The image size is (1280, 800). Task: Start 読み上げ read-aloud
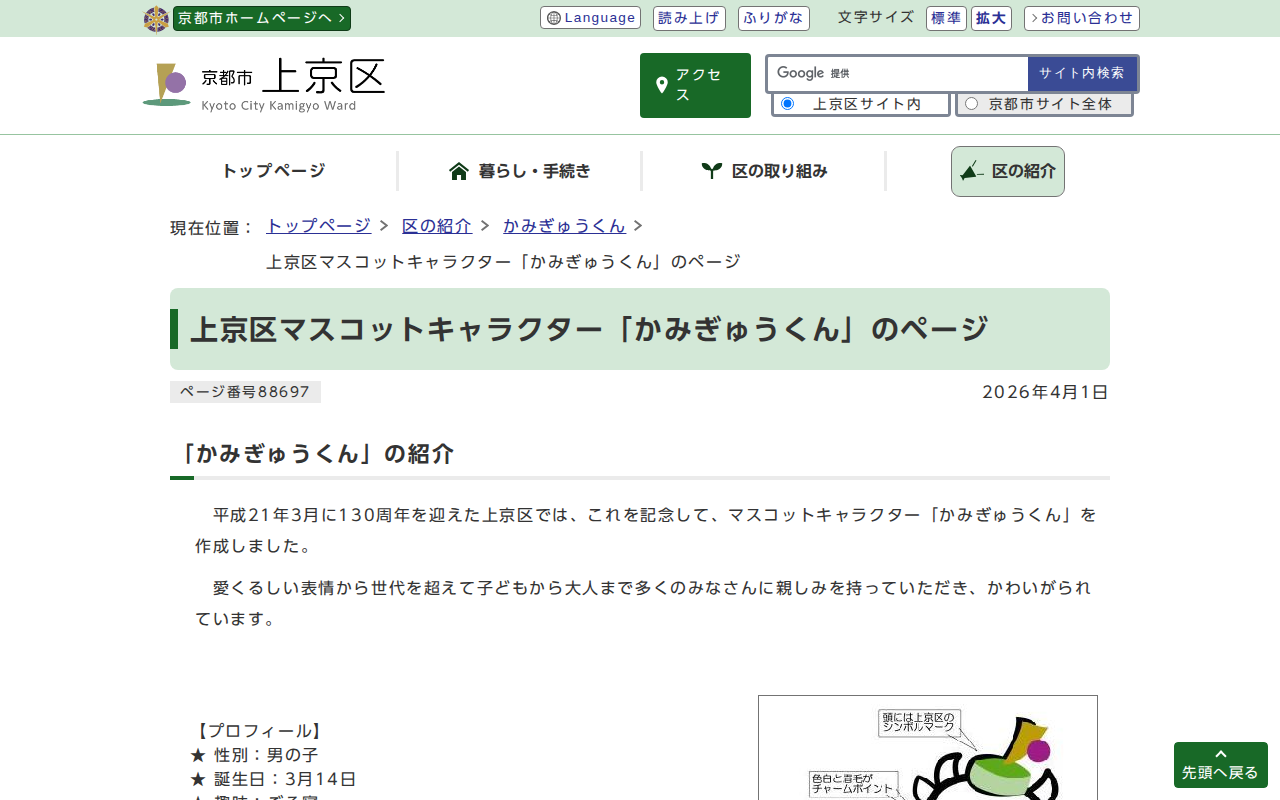point(689,18)
